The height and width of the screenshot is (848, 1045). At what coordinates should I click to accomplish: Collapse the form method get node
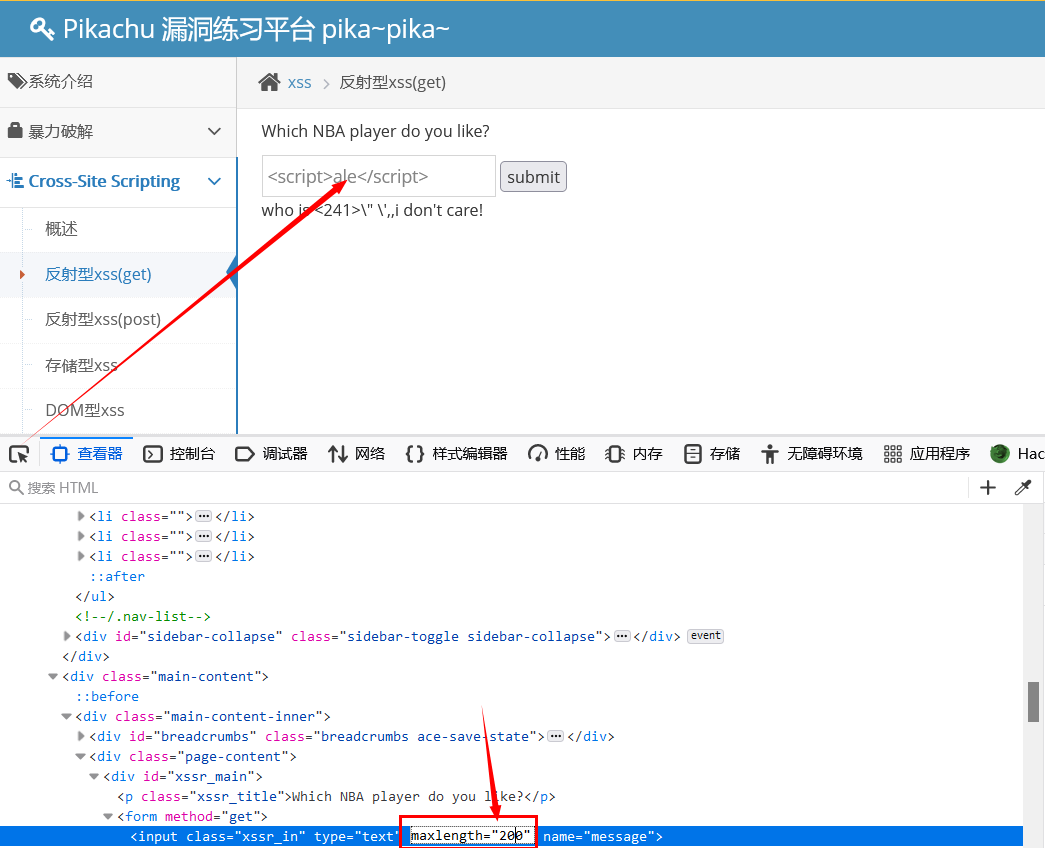coord(109,816)
